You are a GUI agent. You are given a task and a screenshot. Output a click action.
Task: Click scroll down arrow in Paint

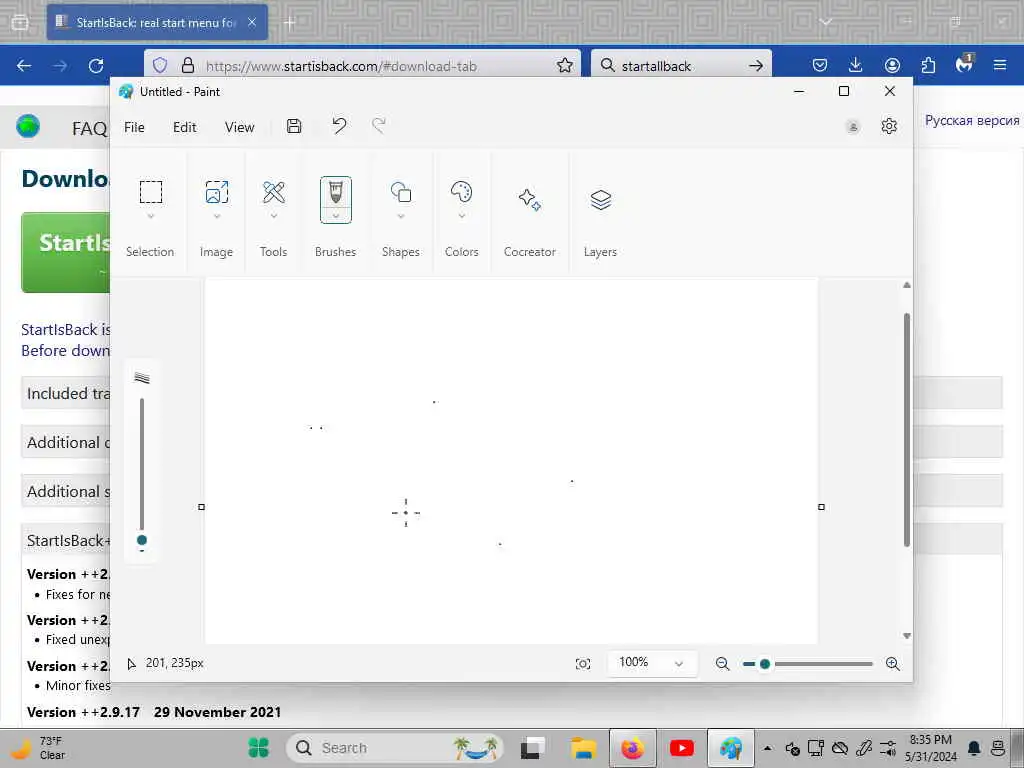coord(906,635)
